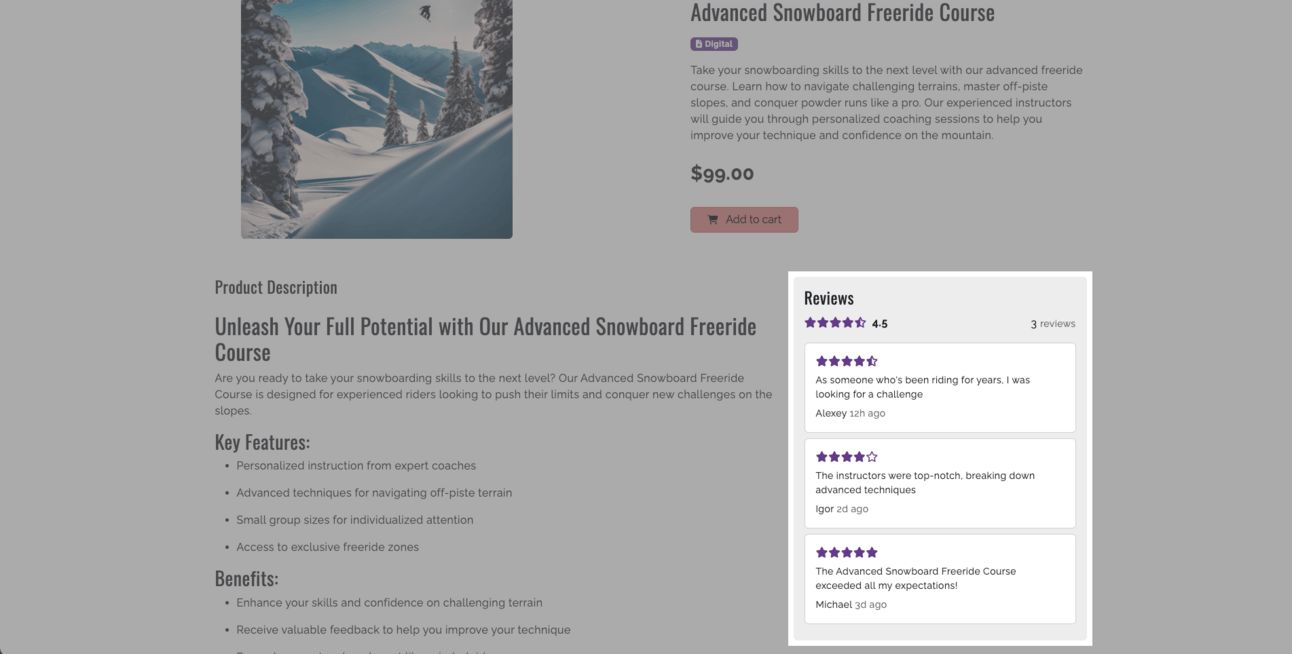Open Alexey's review card

coord(940,388)
